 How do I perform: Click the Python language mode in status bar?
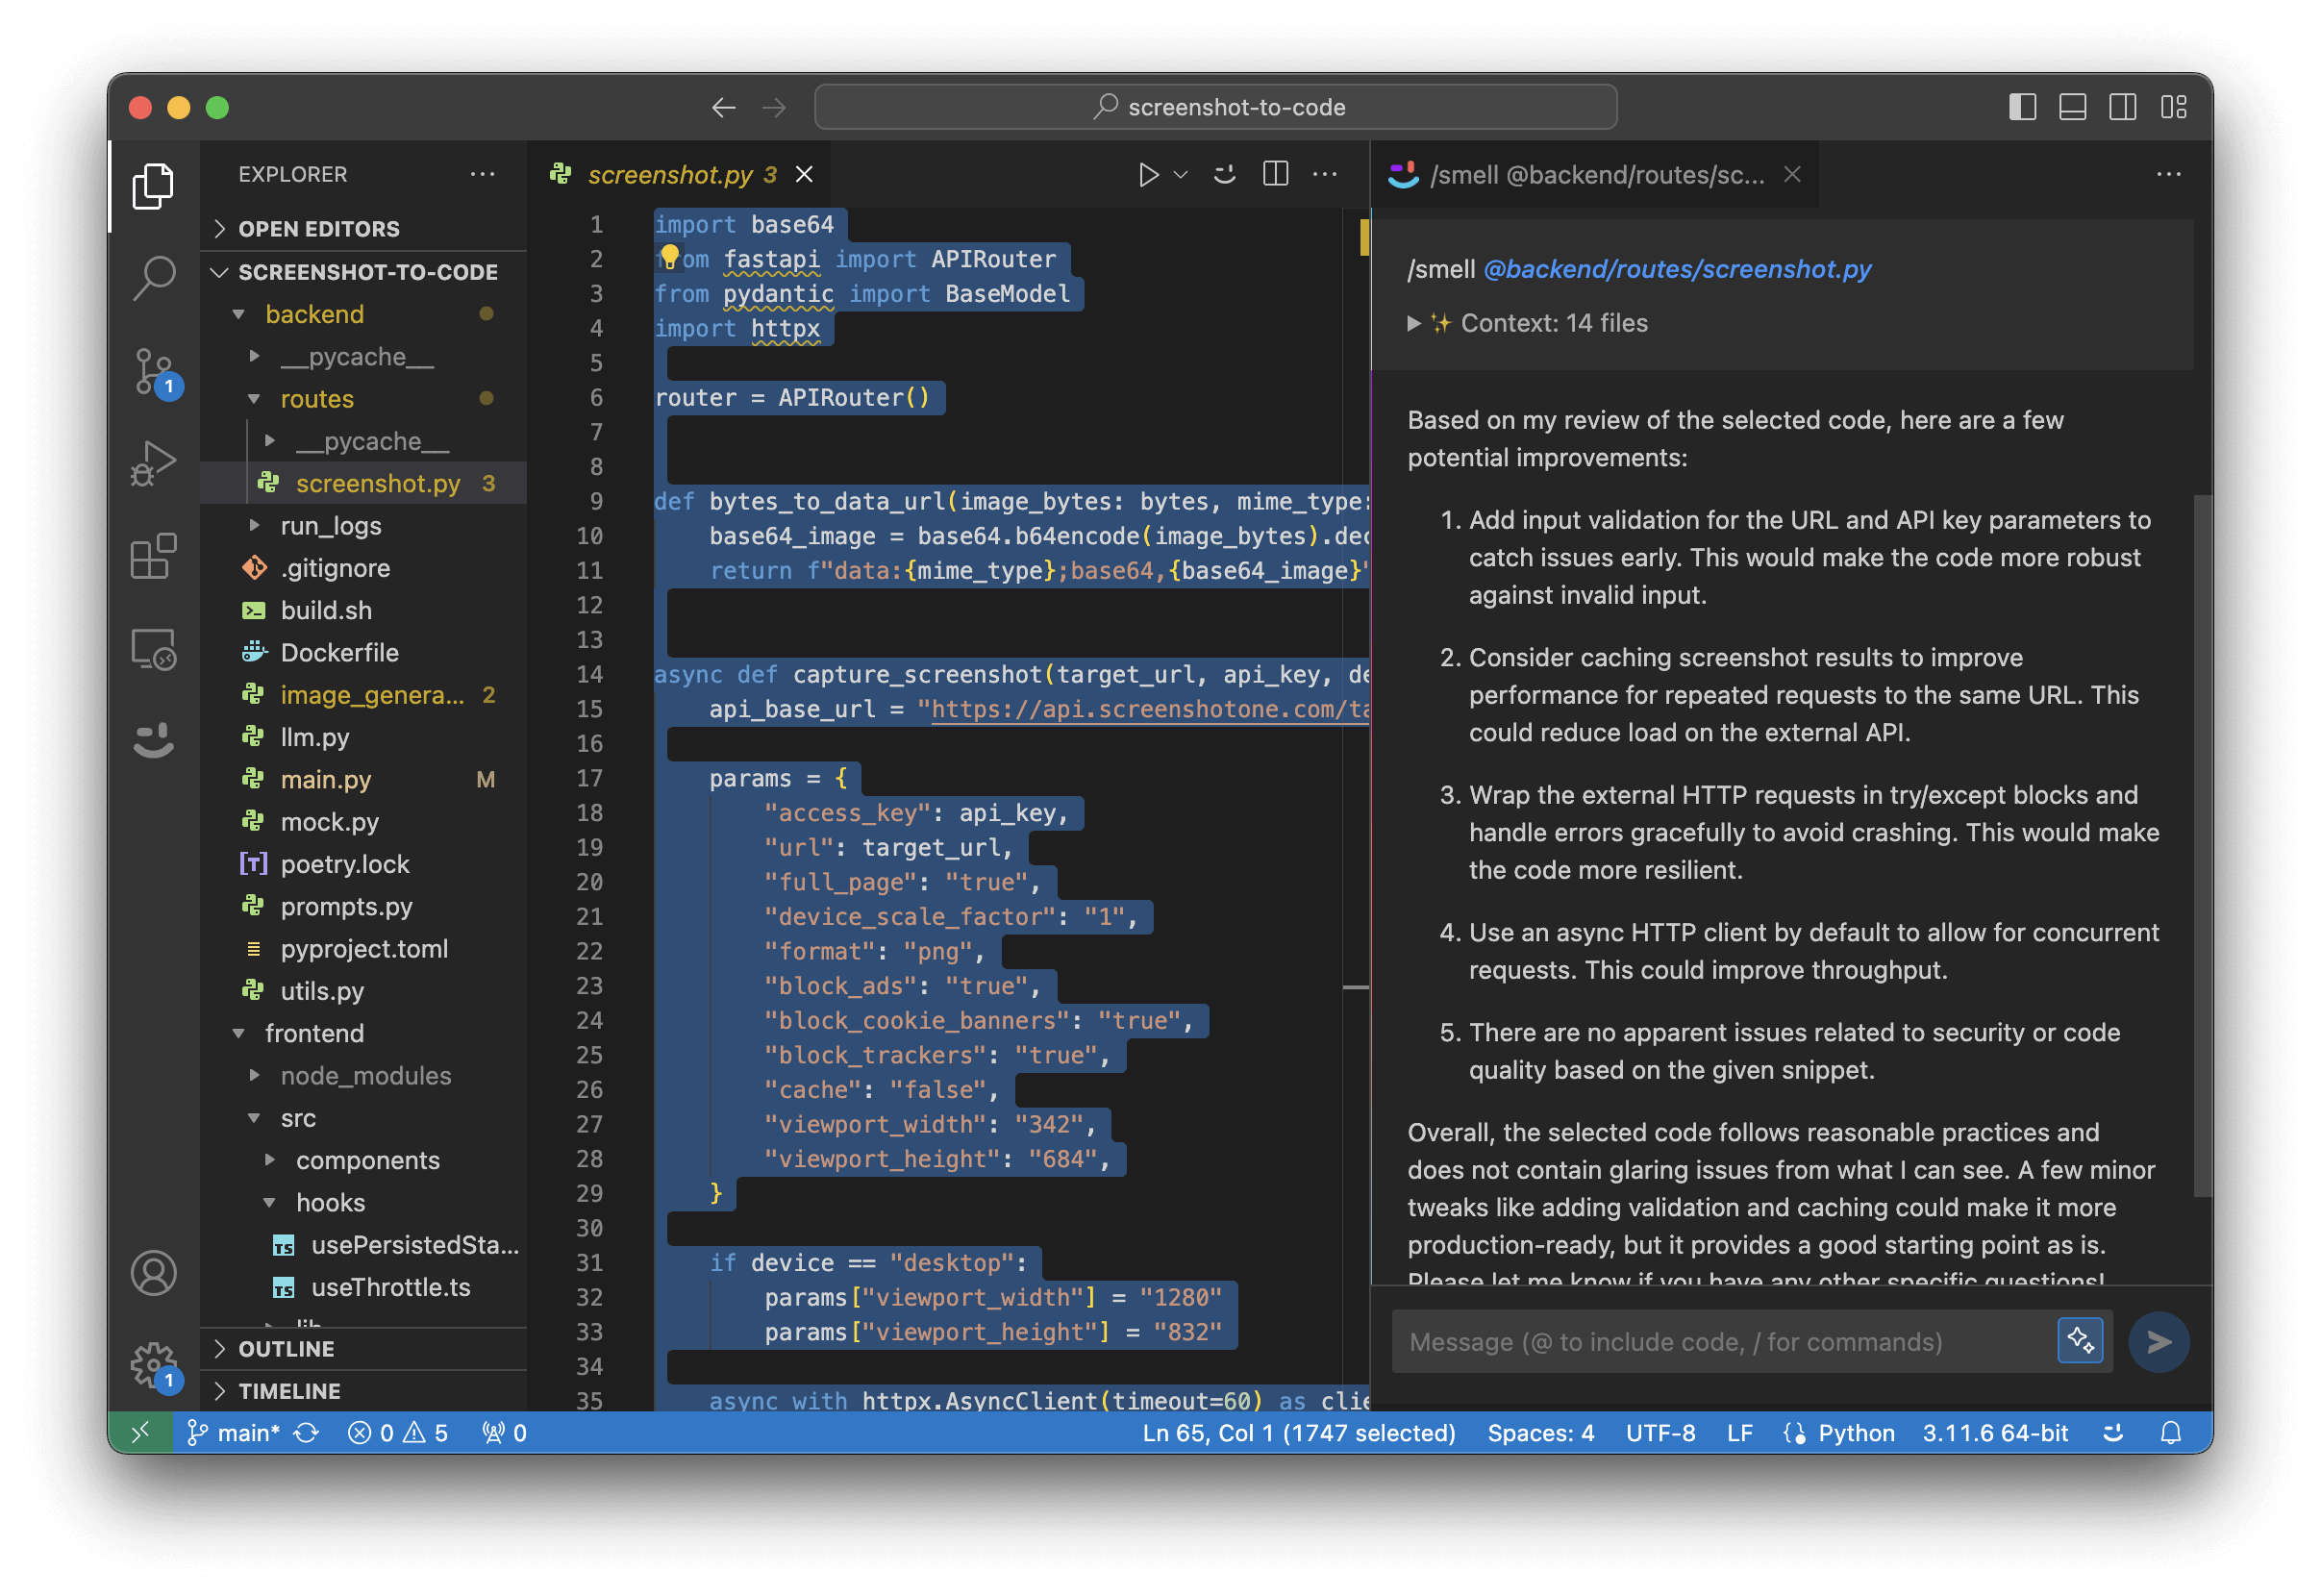click(1856, 1433)
